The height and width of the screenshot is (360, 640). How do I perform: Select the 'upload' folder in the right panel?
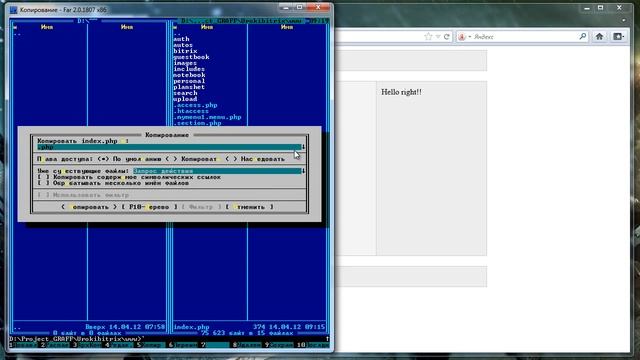185,99
